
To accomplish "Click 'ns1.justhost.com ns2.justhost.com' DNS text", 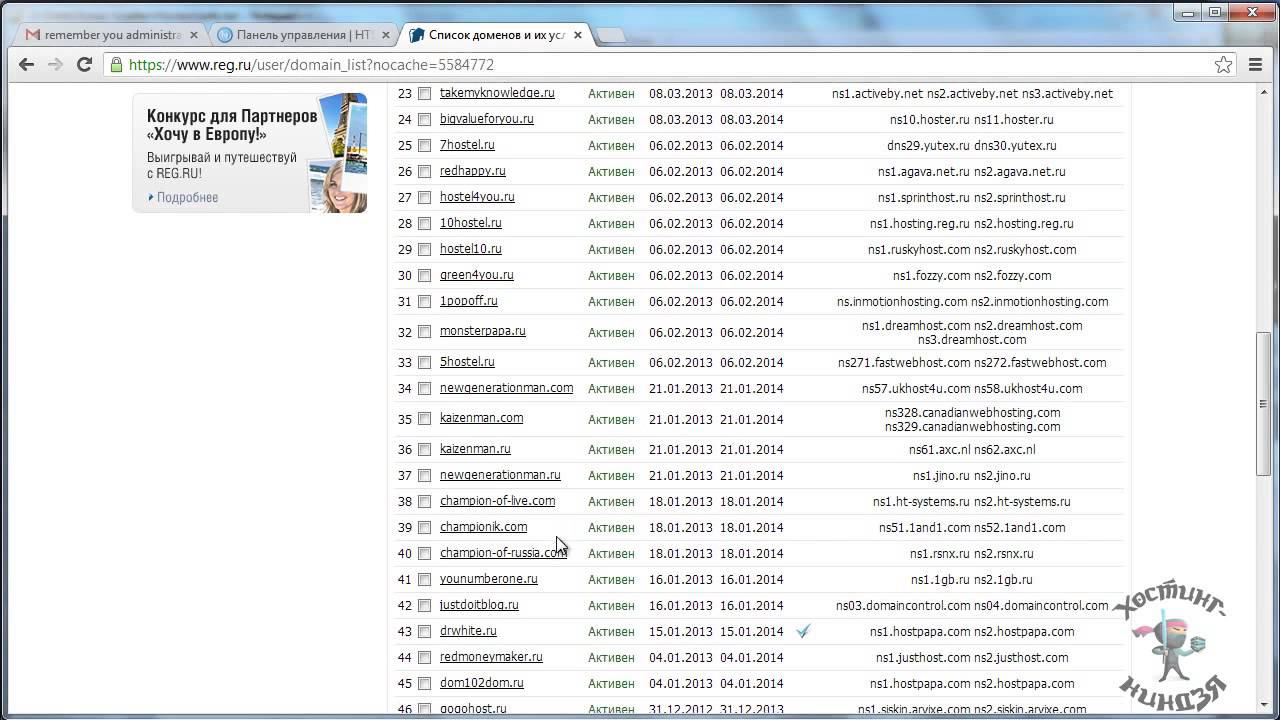I will pos(972,657).
